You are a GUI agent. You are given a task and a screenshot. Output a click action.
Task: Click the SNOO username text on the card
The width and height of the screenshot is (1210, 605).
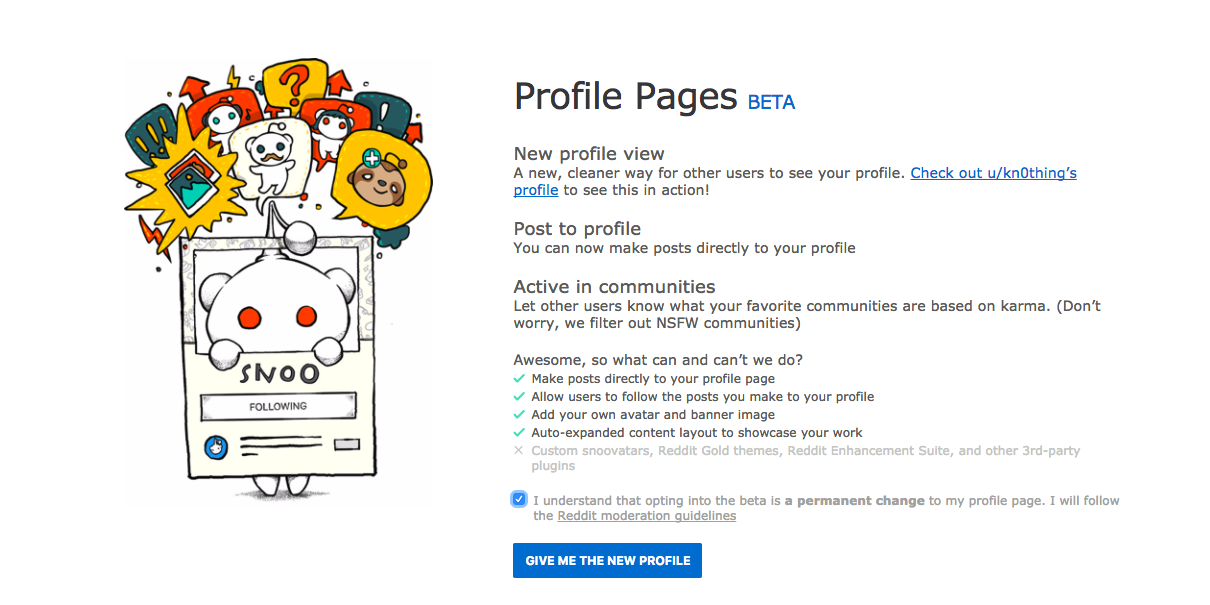278,373
